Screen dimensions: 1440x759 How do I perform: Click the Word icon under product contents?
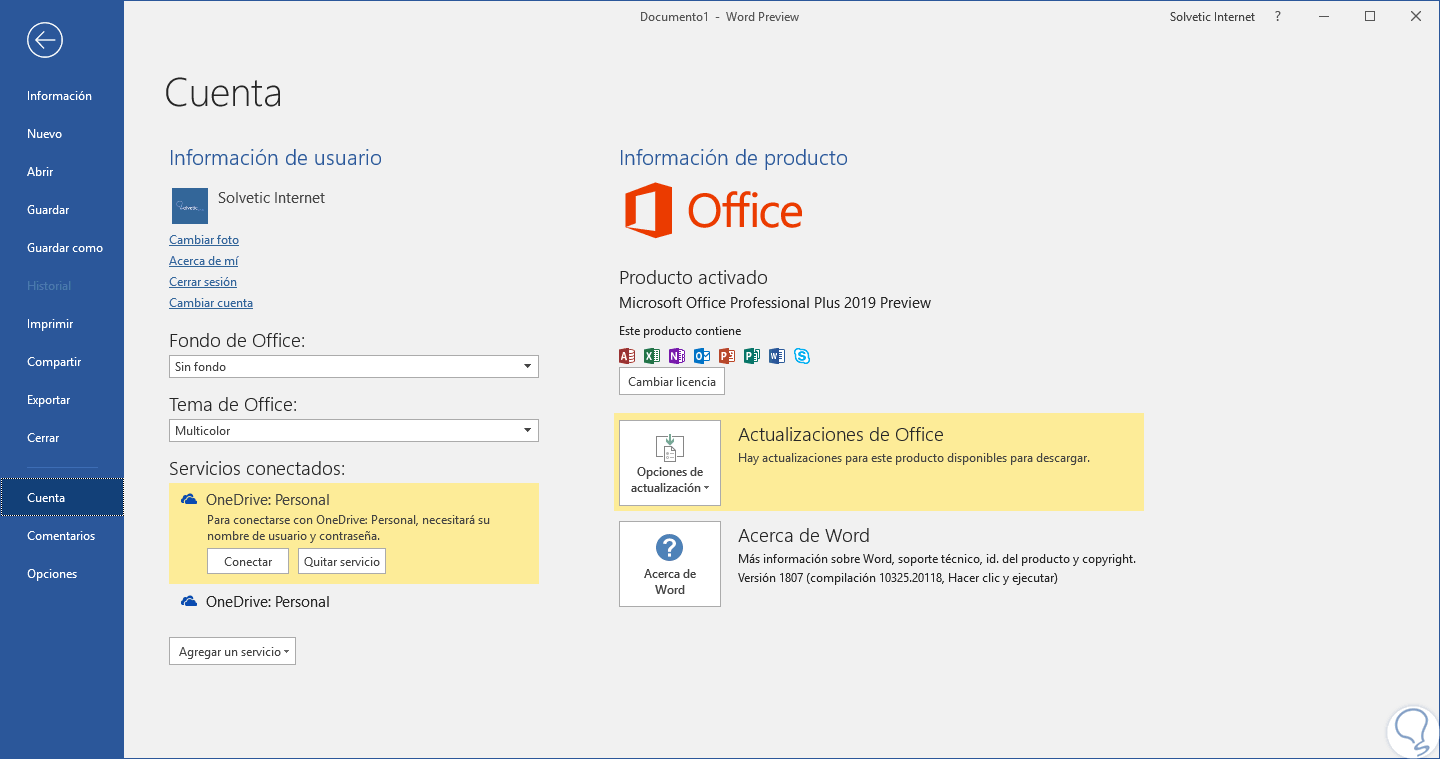tap(777, 355)
